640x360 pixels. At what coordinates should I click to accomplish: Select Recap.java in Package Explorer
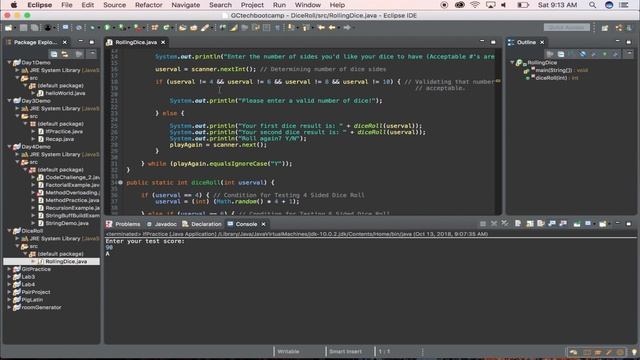coord(60,139)
